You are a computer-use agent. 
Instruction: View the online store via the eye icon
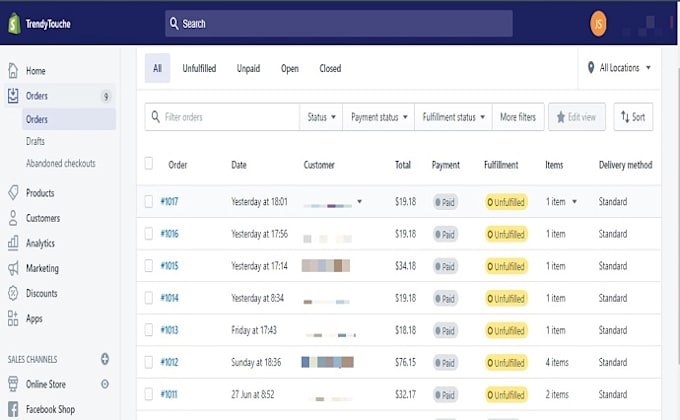tap(105, 384)
